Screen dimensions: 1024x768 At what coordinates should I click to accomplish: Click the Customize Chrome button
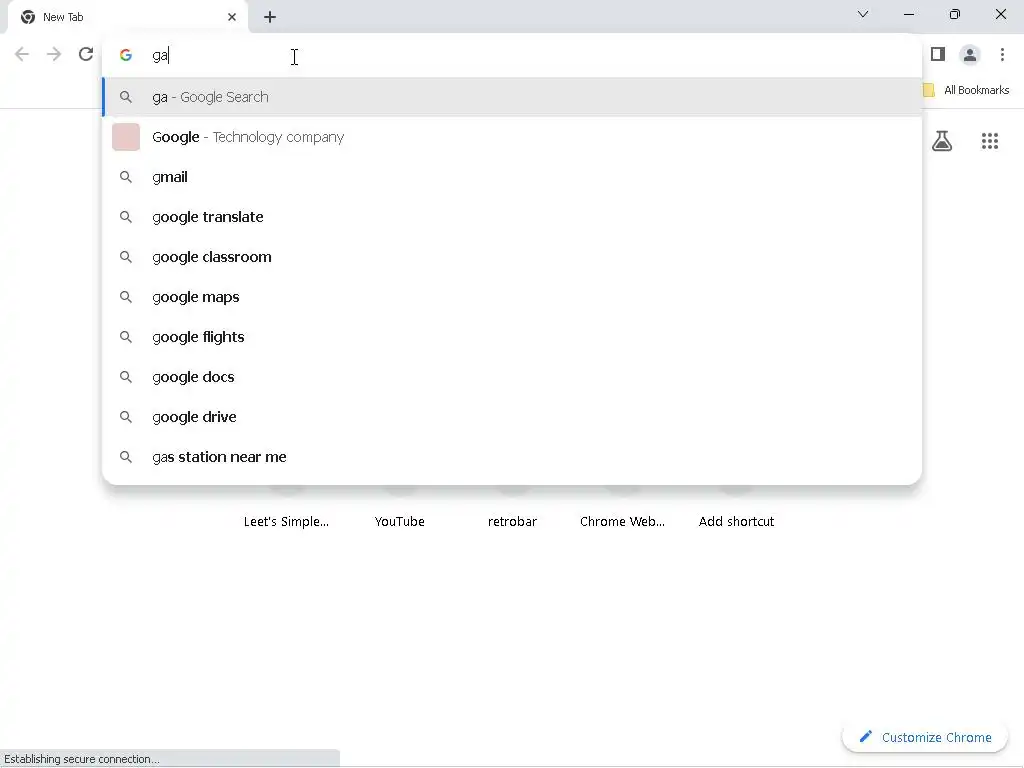pos(925,737)
